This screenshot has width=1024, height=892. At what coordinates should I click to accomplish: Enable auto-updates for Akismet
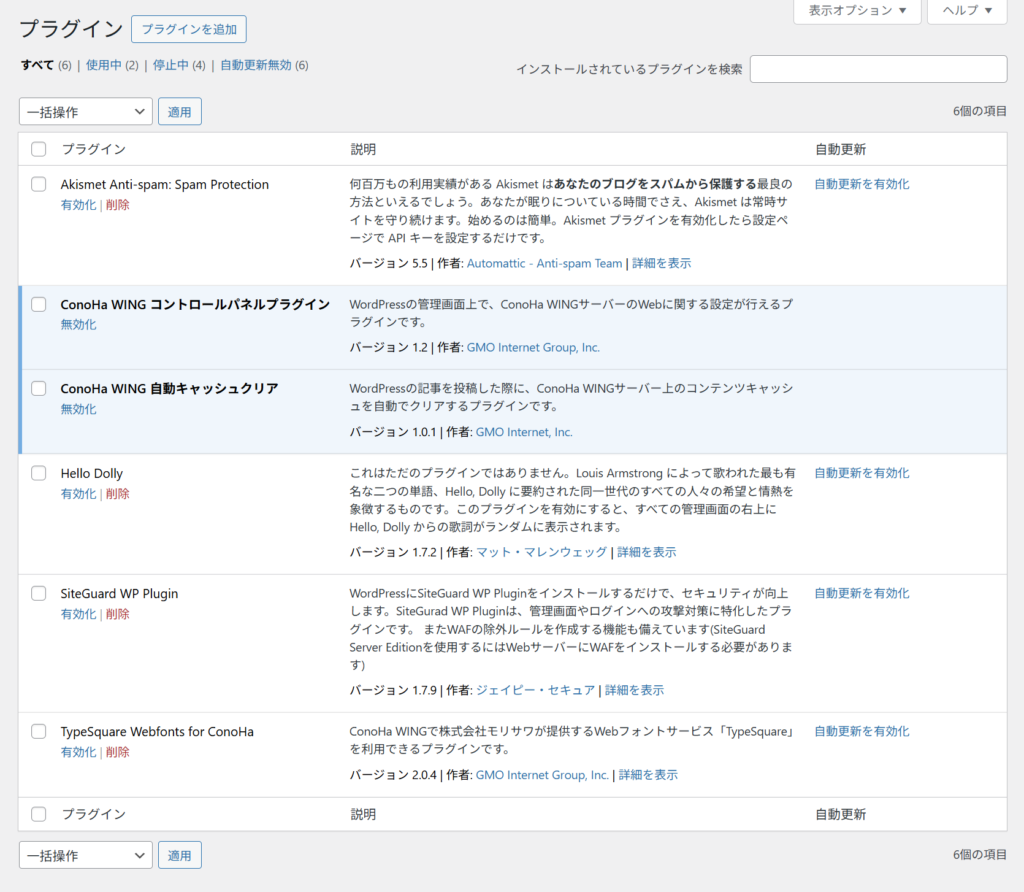pos(861,184)
